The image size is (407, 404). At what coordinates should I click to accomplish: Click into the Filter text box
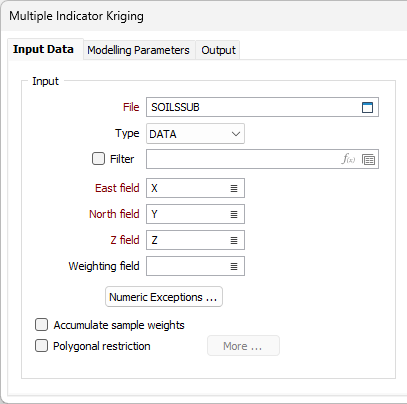click(x=243, y=159)
